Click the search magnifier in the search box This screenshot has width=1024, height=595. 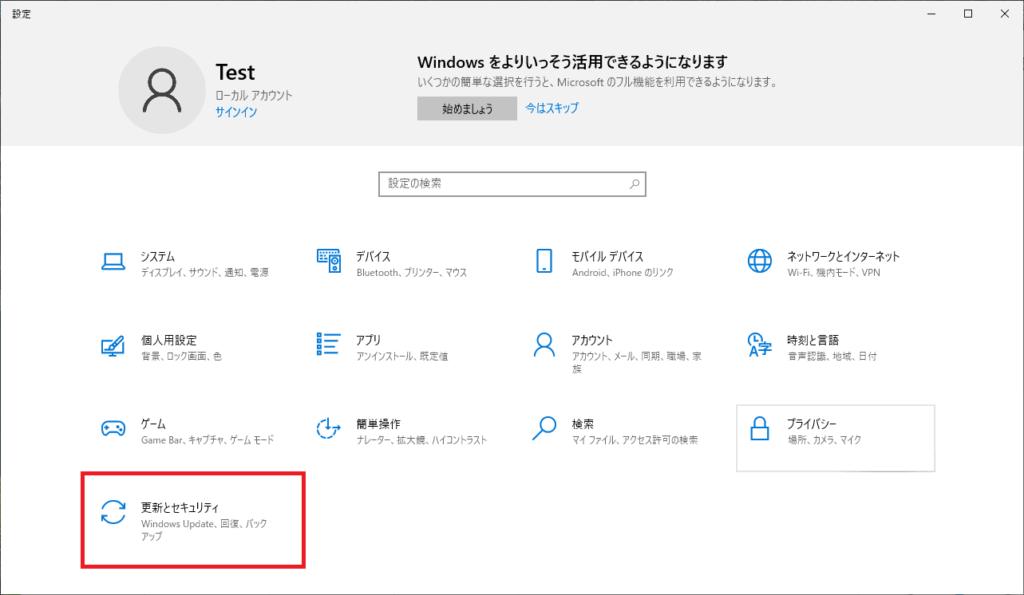(x=633, y=184)
